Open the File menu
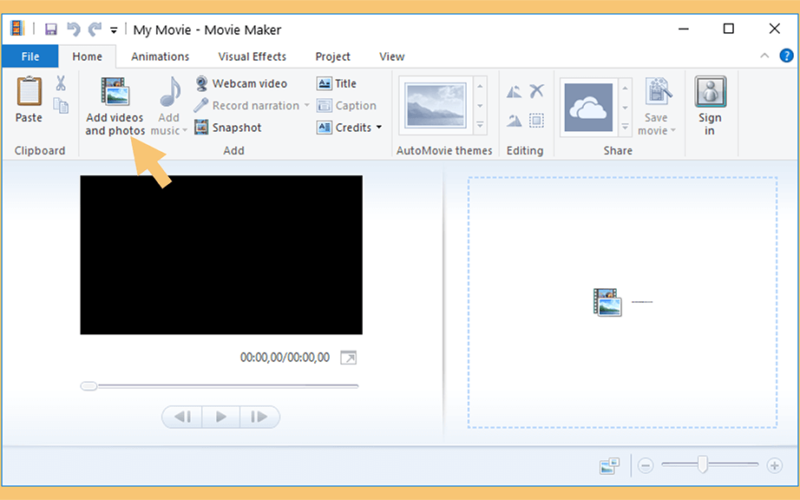 pyautogui.click(x=30, y=57)
